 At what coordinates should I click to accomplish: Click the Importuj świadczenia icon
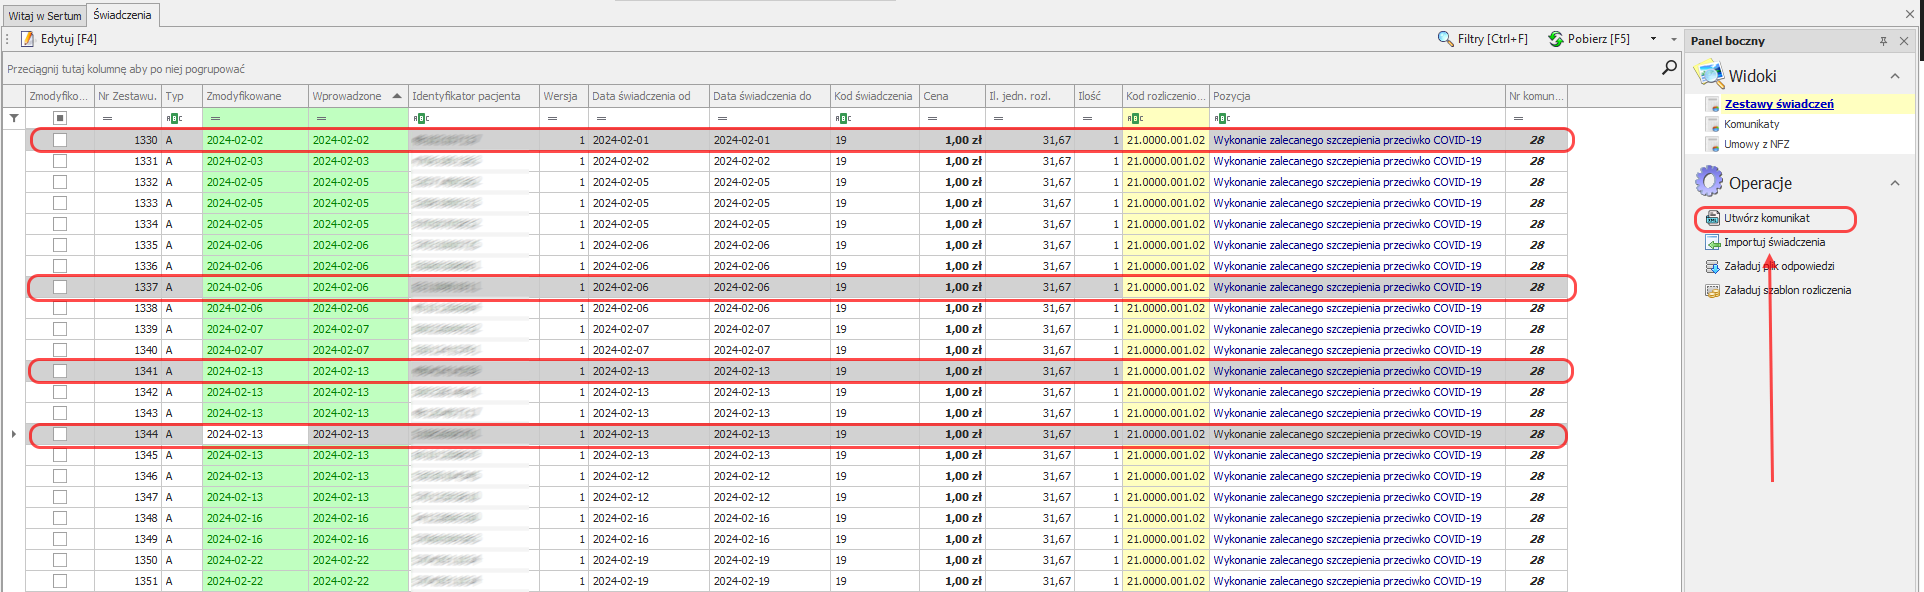[x=1713, y=243]
